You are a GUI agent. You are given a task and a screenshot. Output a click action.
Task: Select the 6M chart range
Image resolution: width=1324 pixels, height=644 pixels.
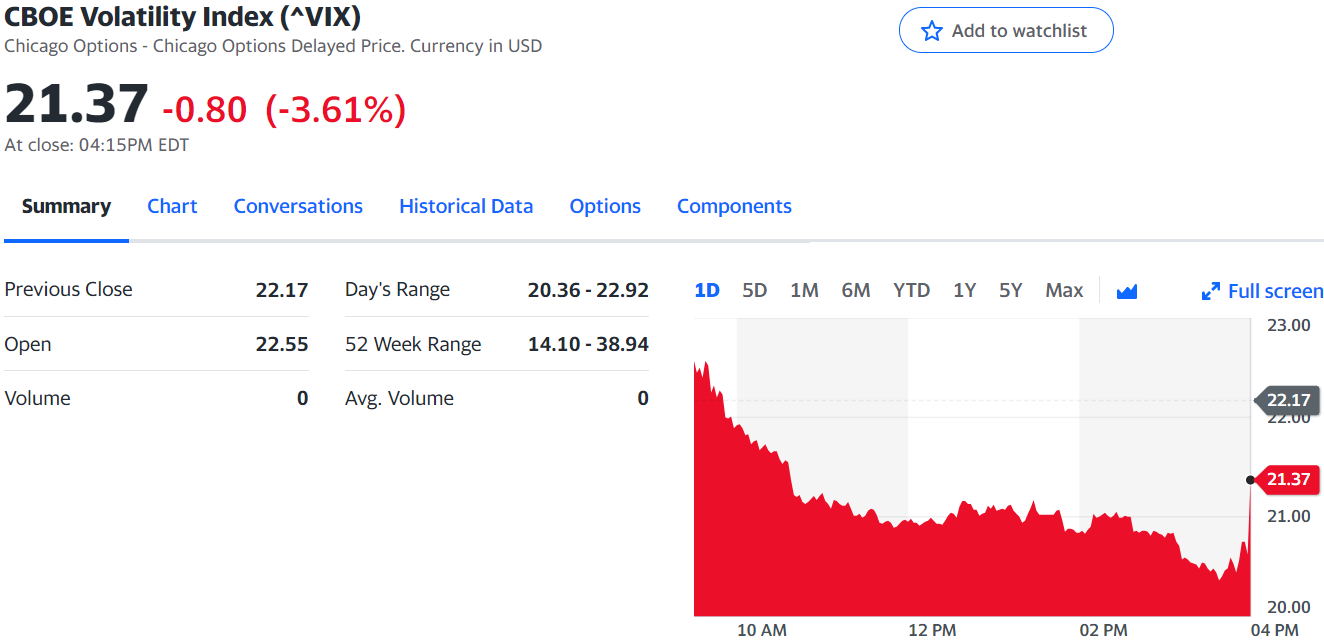click(856, 290)
